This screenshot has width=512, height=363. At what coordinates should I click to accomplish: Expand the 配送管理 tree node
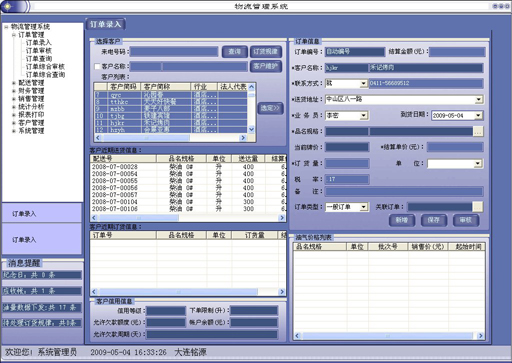(14, 83)
